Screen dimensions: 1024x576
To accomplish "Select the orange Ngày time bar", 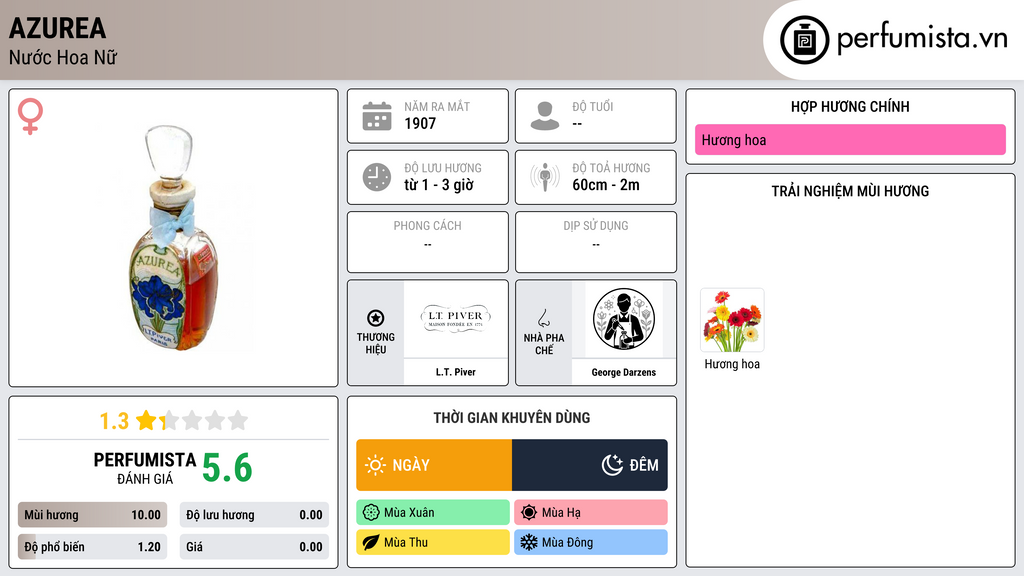I will click(434, 465).
